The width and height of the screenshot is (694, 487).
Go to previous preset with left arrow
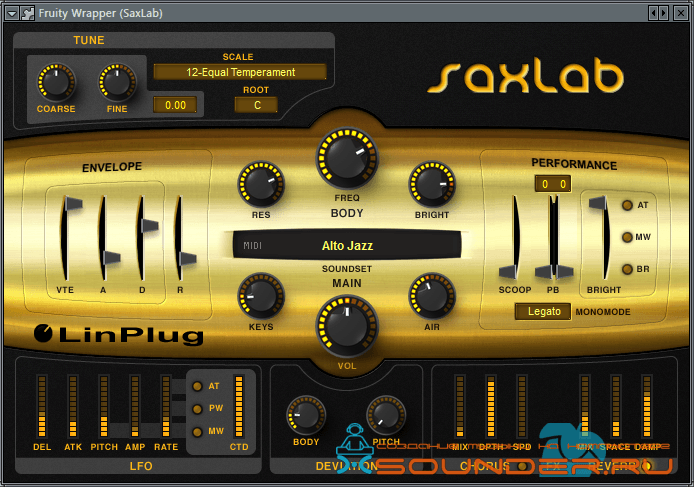[x=653, y=13]
